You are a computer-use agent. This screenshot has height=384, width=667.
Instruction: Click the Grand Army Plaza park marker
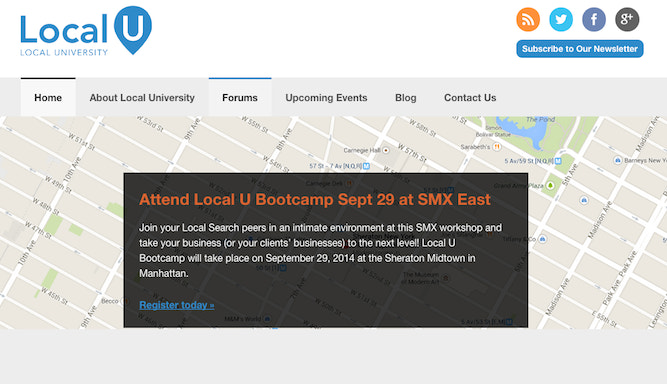[x=550, y=185]
